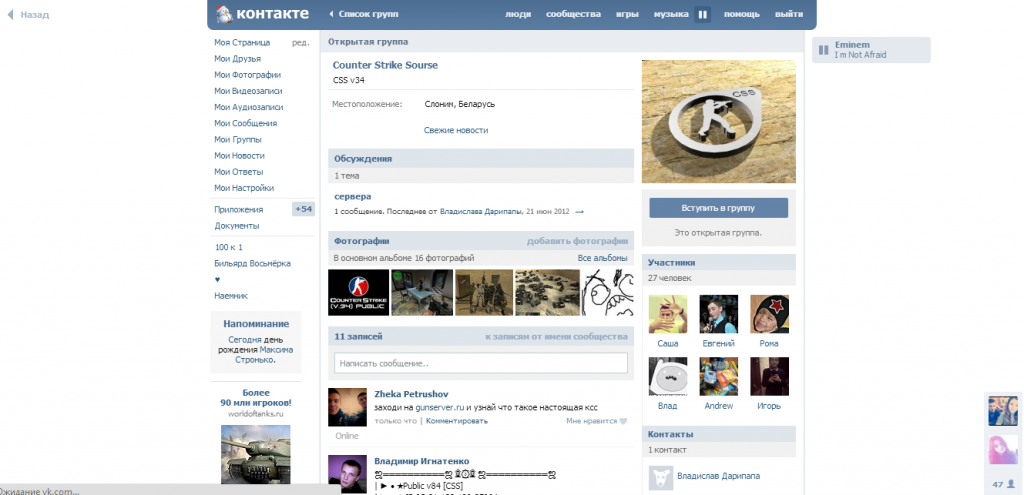The image size is (1024, 495).
Task: Open Мои Сообщения in the left sidebar
Action: pos(245,123)
